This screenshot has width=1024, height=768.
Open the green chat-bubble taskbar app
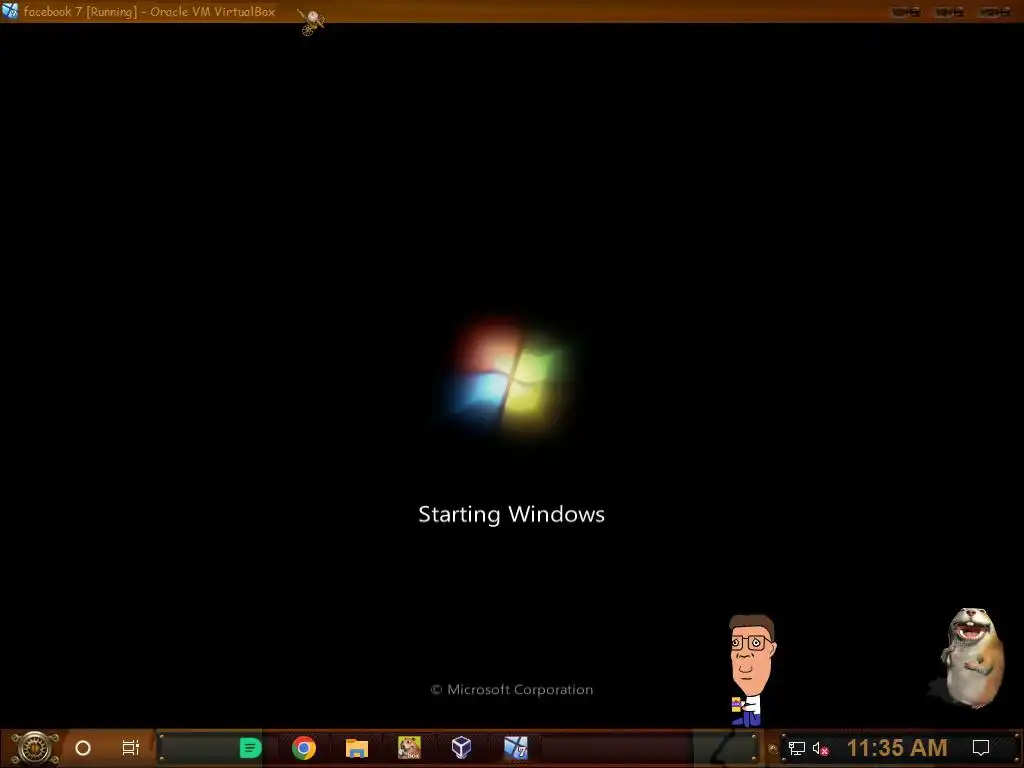coord(250,748)
